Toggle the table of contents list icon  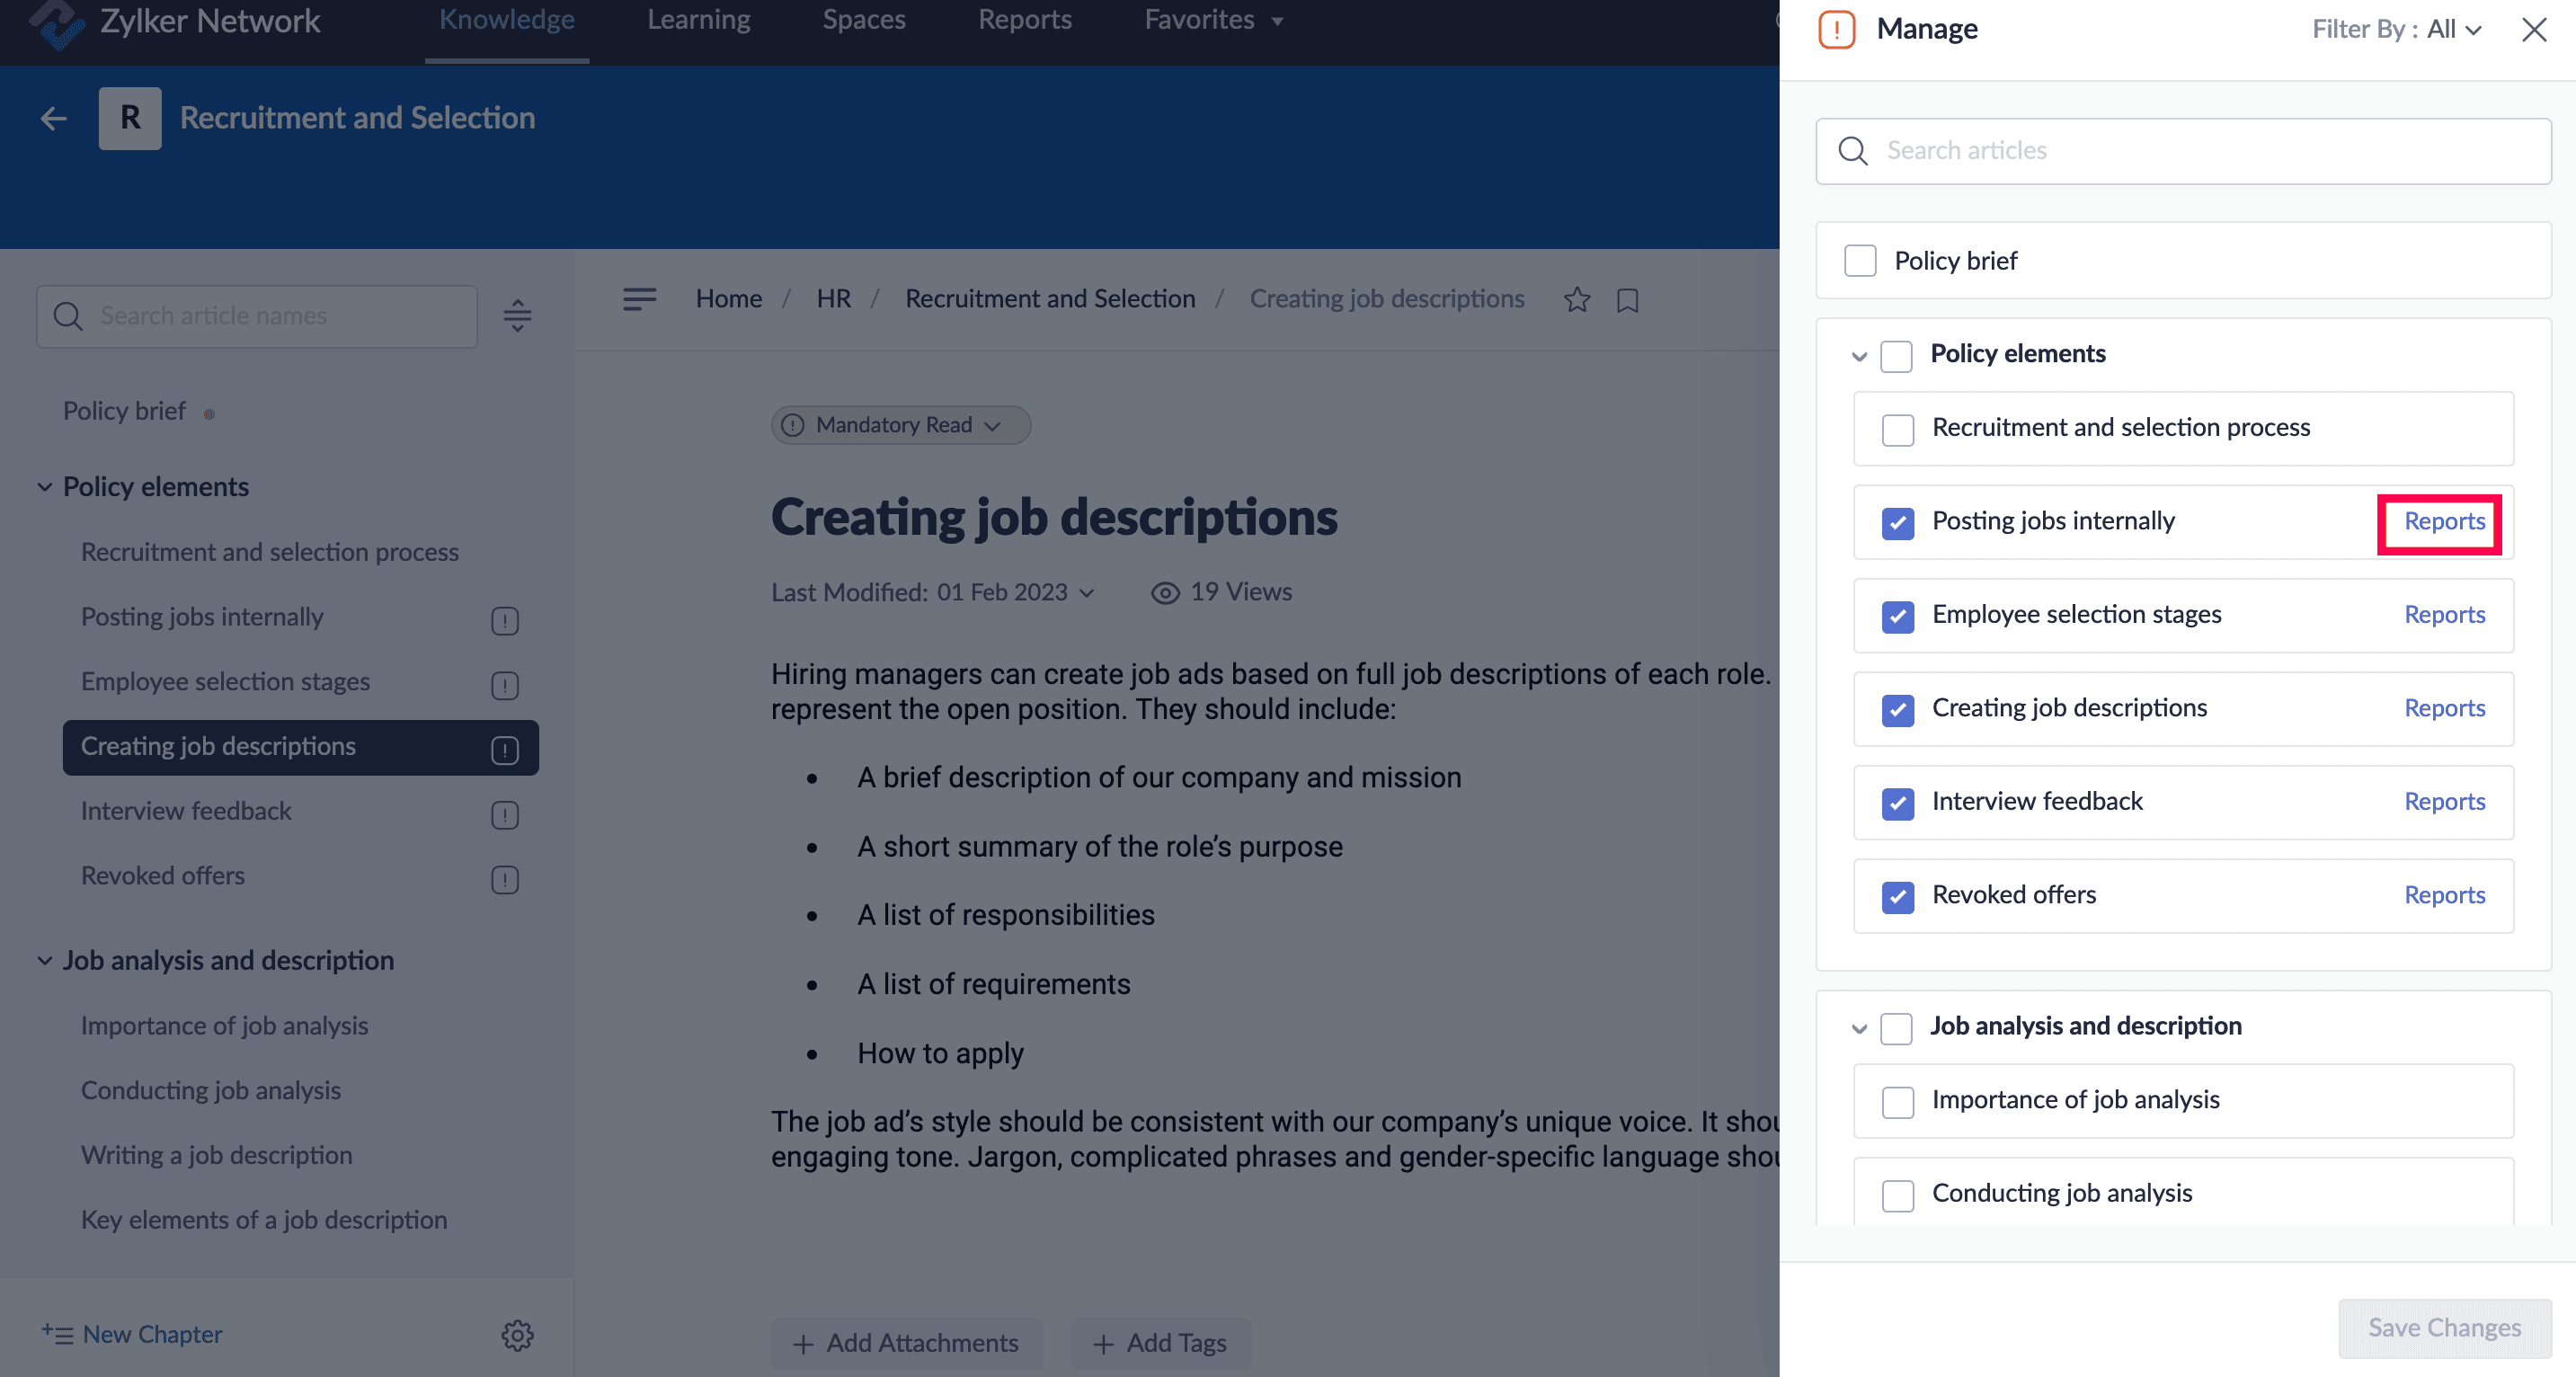(x=639, y=299)
